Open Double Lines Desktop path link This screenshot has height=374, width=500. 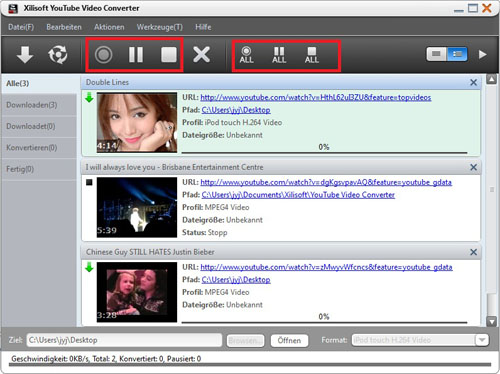point(236,110)
